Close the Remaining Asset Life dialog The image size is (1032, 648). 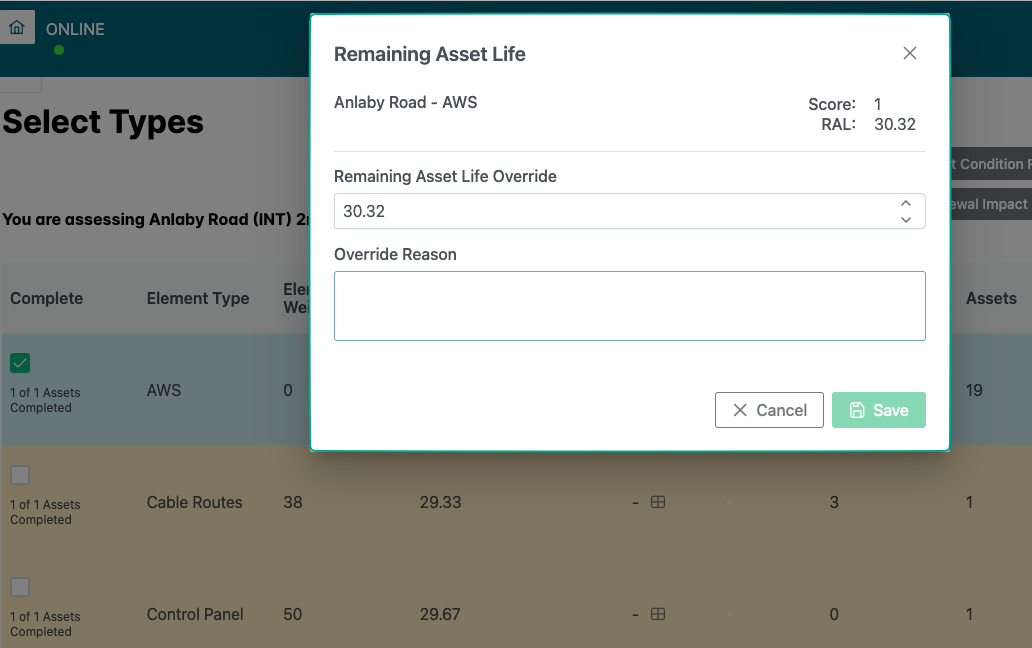tap(909, 54)
